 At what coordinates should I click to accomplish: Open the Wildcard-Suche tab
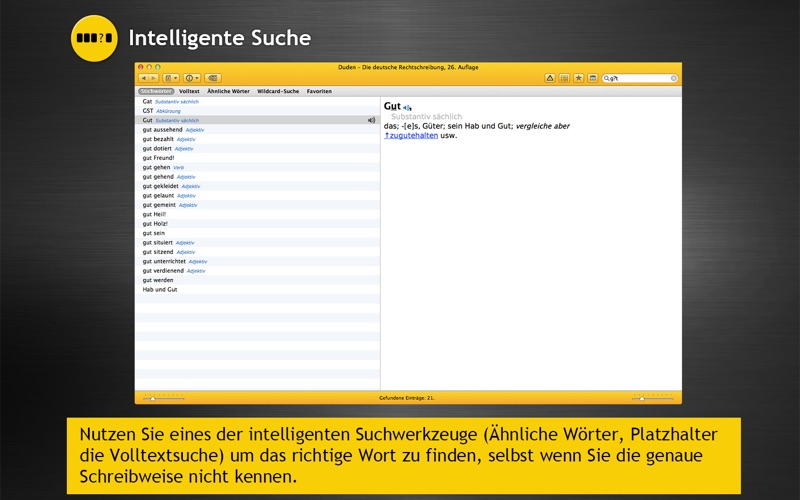click(278, 91)
